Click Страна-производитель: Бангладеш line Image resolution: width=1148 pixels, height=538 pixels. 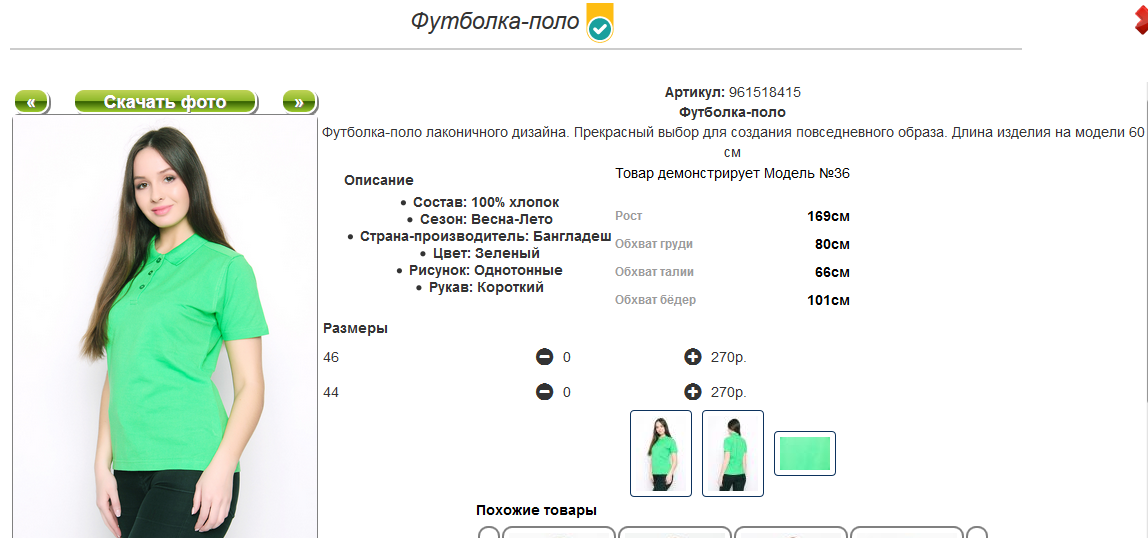[x=485, y=237]
